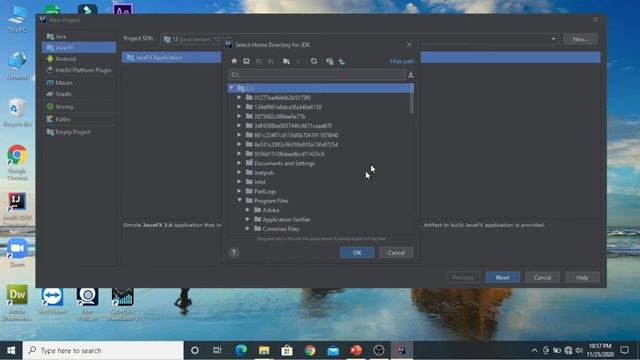Click Cortana circle icon in taskbar
640x360 pixels.
(x=195, y=350)
